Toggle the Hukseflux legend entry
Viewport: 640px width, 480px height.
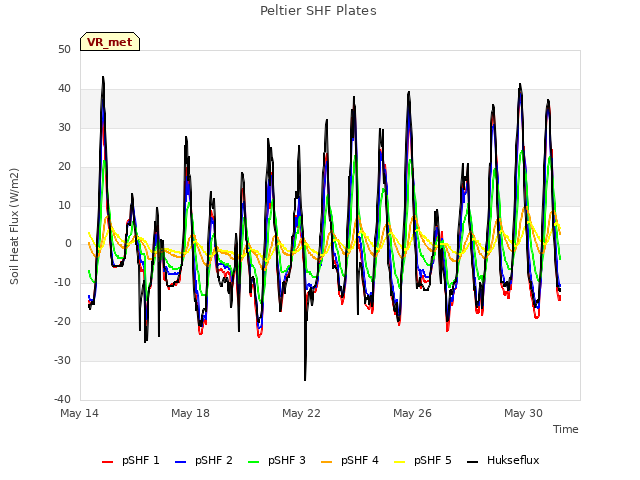click(x=503, y=460)
